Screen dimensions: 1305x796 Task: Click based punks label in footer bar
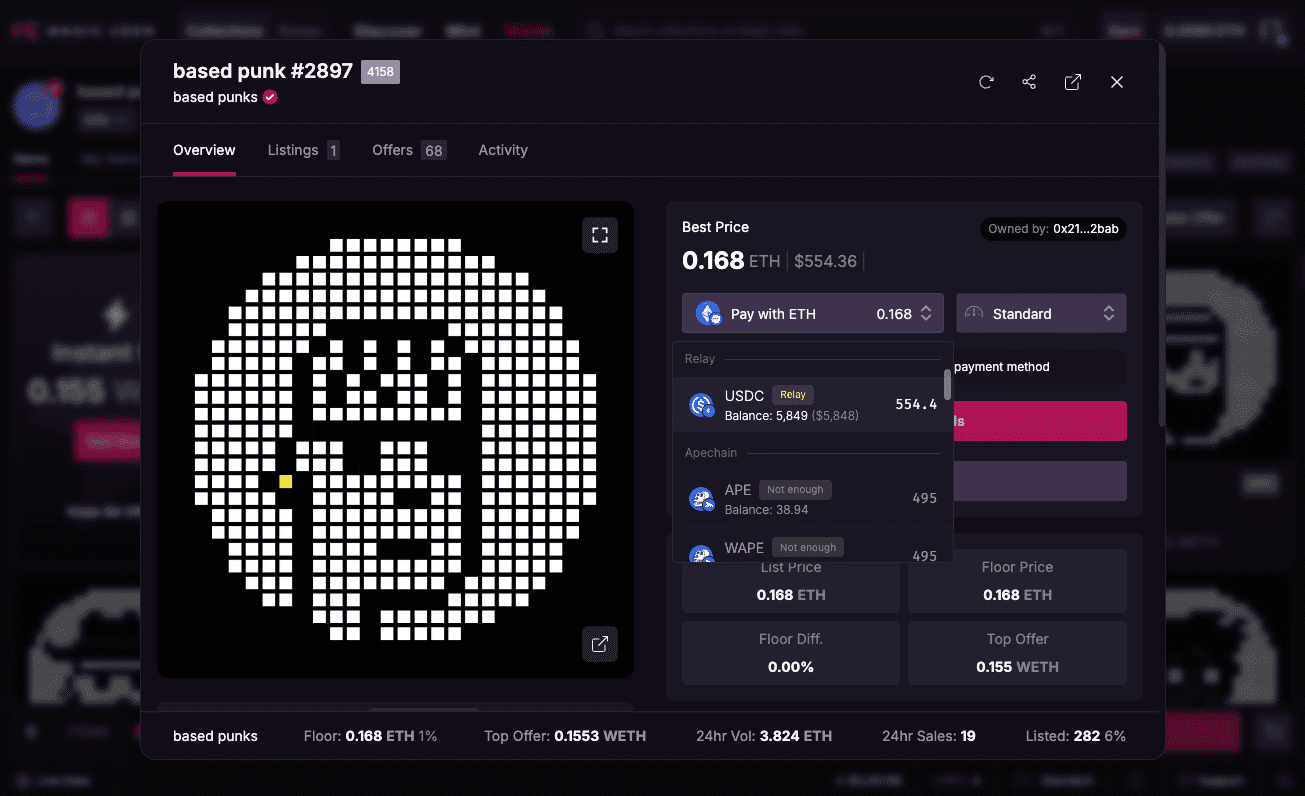click(215, 736)
